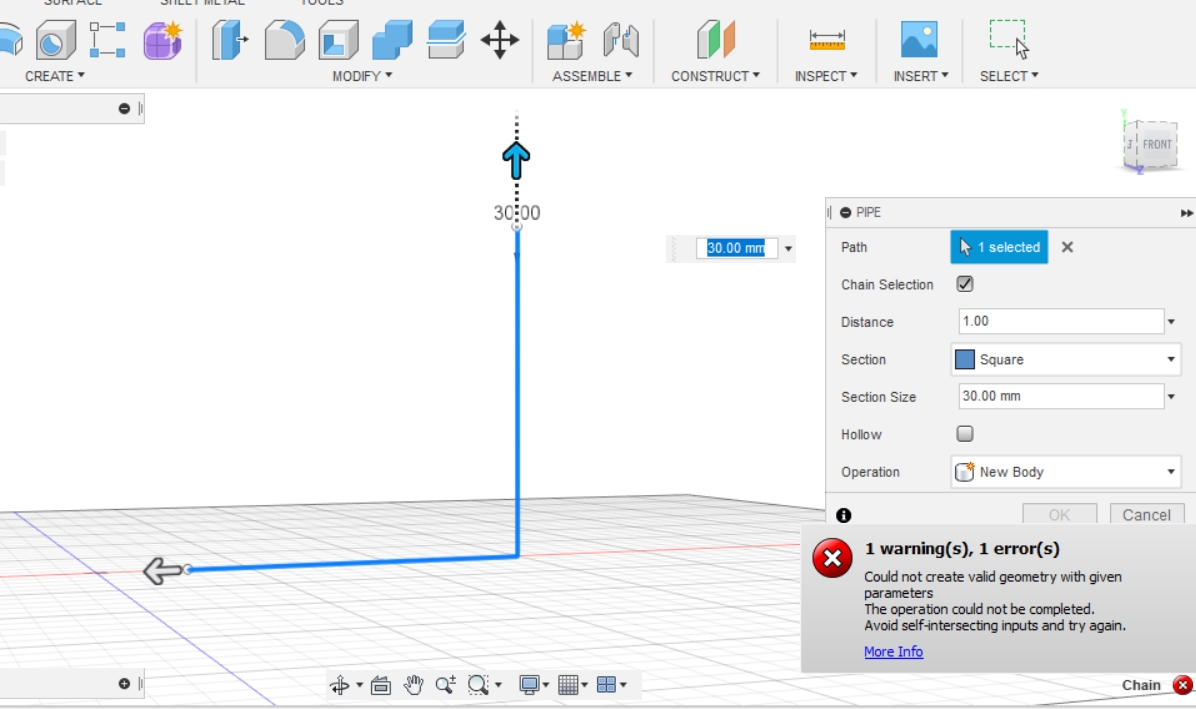This screenshot has width=1196, height=709.
Task: Select the Press Pull tool
Action: (x=230, y=40)
